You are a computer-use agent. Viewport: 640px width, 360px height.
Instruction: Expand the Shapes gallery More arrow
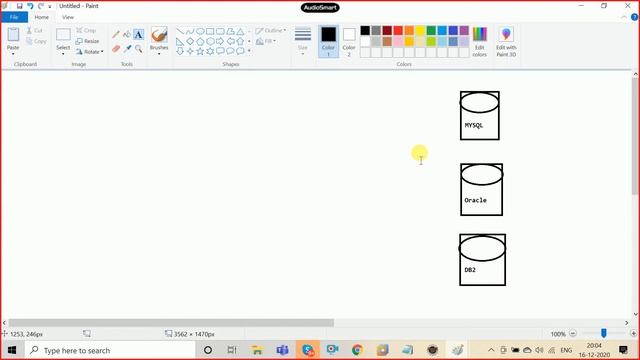[x=249, y=51]
